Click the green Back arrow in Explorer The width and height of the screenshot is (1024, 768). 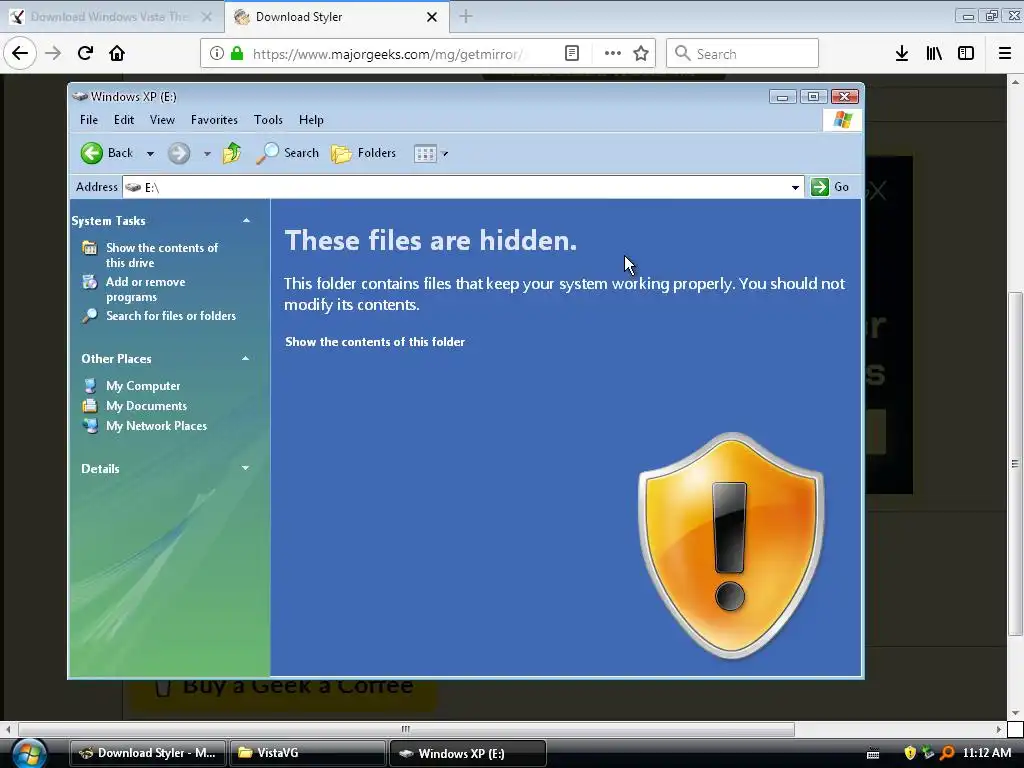[x=92, y=153]
